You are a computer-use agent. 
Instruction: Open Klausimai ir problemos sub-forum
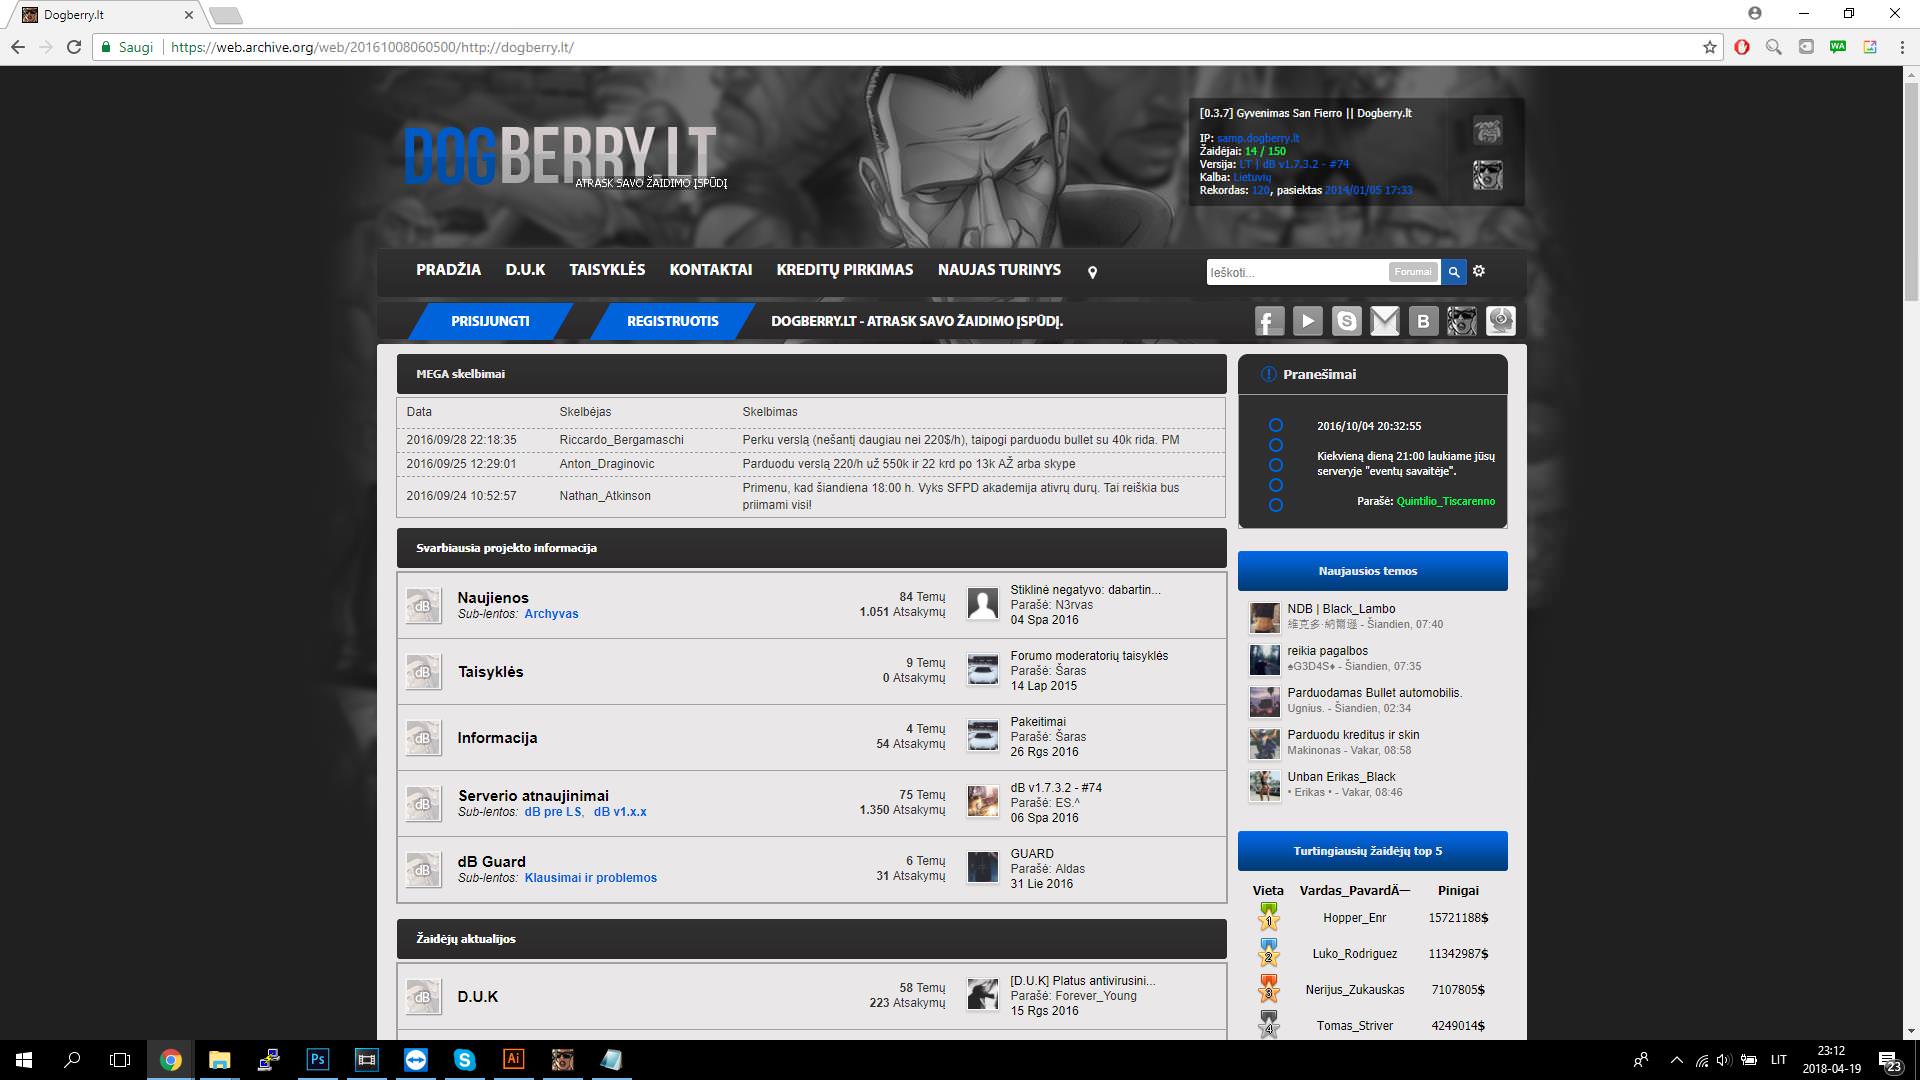[x=591, y=878]
